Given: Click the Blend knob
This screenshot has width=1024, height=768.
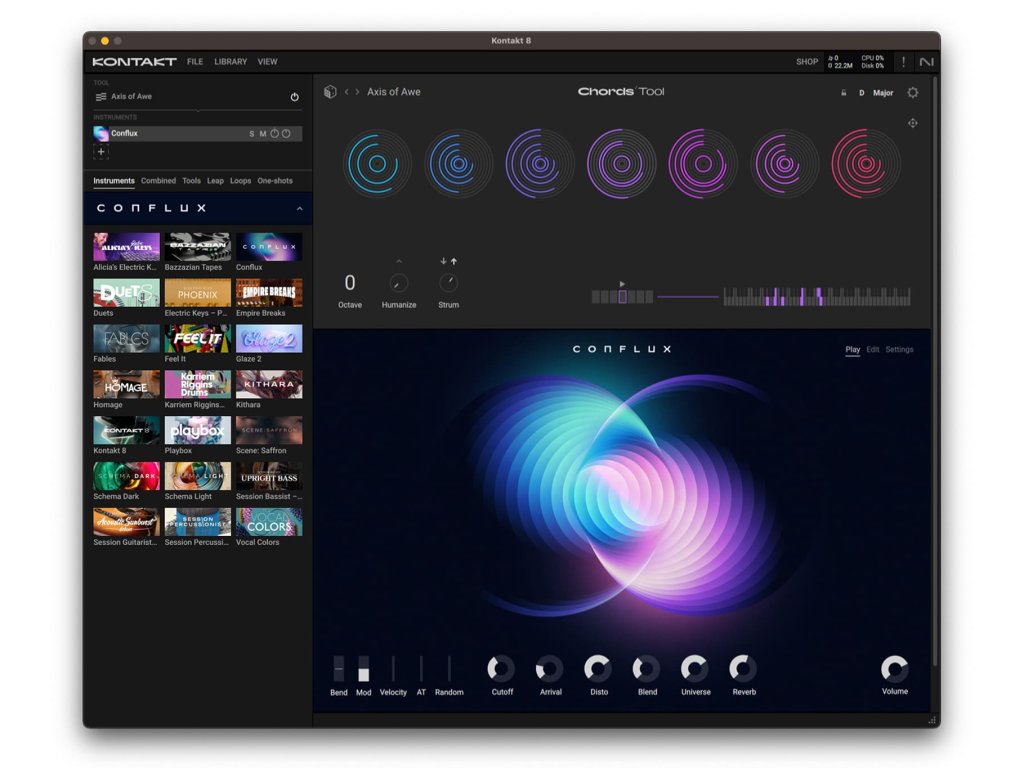Looking at the screenshot, I should pos(646,669).
